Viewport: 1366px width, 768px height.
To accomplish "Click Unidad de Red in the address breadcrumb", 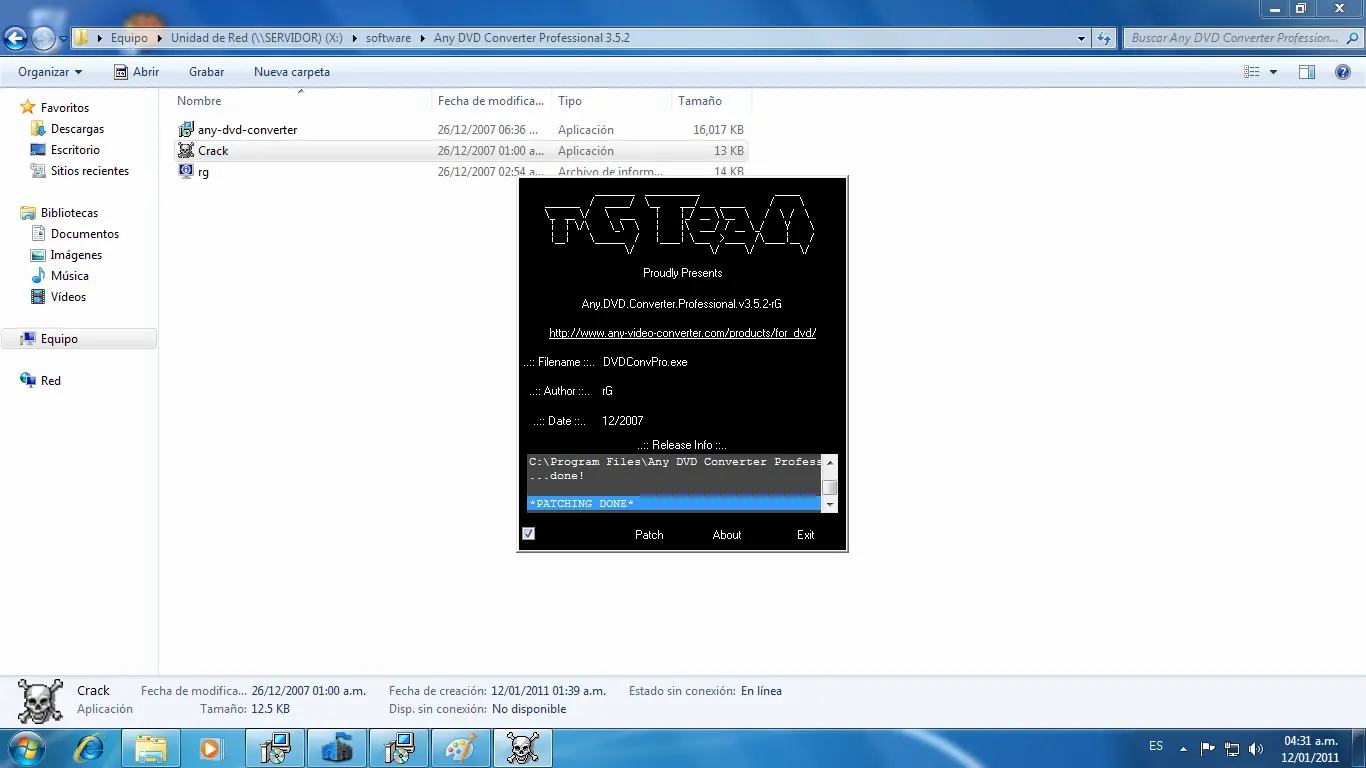I will (x=257, y=38).
